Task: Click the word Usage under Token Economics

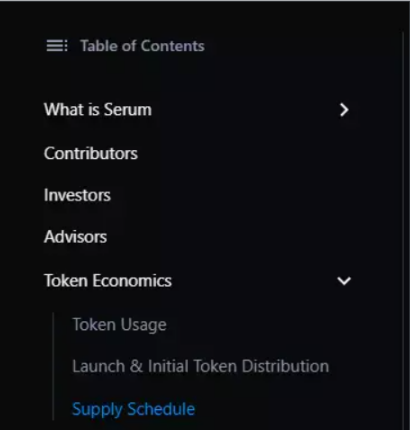Action: tap(143, 325)
